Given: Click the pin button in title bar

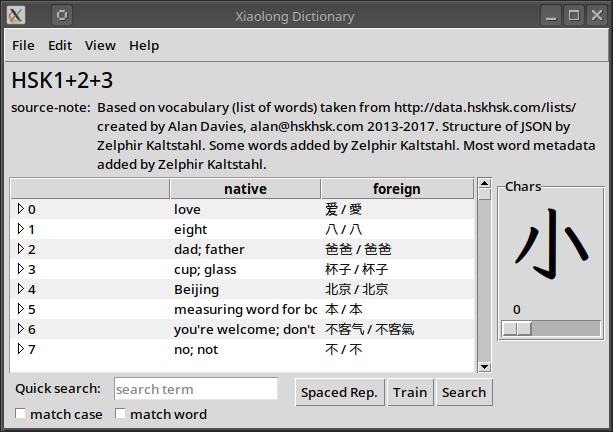Looking at the screenshot, I should 62,15.
